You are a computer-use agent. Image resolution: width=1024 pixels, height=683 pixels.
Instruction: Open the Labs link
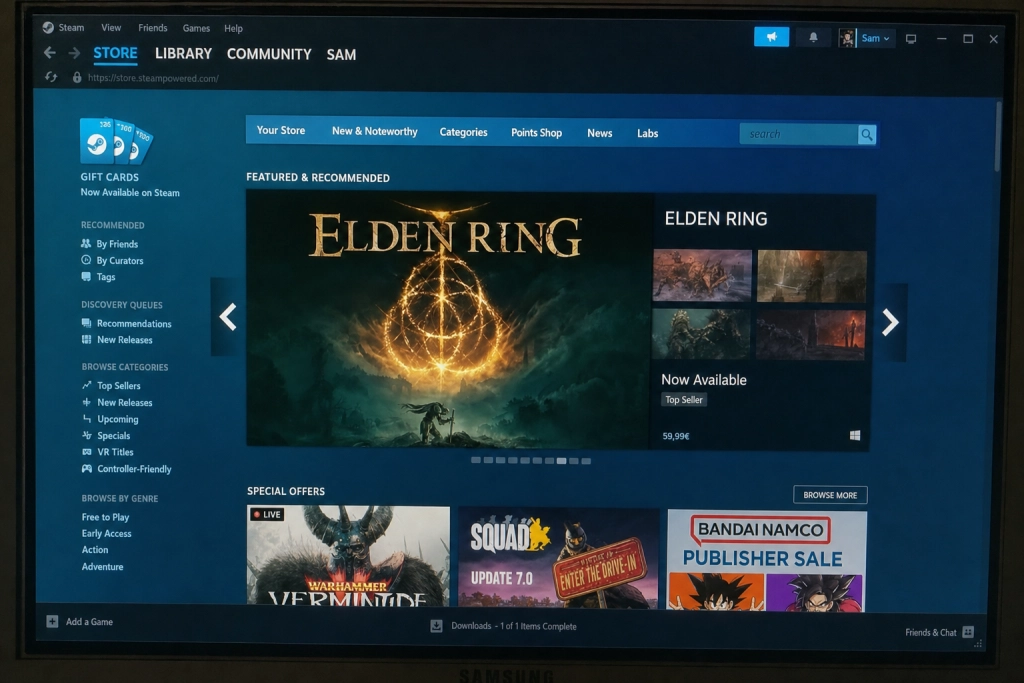[647, 133]
